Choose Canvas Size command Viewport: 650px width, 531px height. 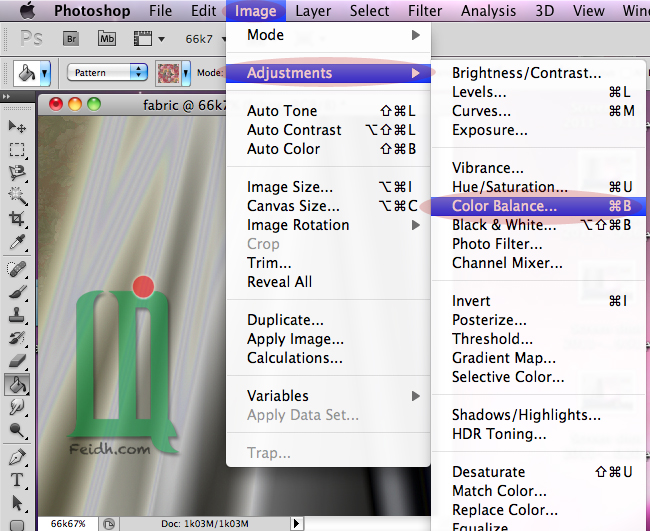pos(328,206)
